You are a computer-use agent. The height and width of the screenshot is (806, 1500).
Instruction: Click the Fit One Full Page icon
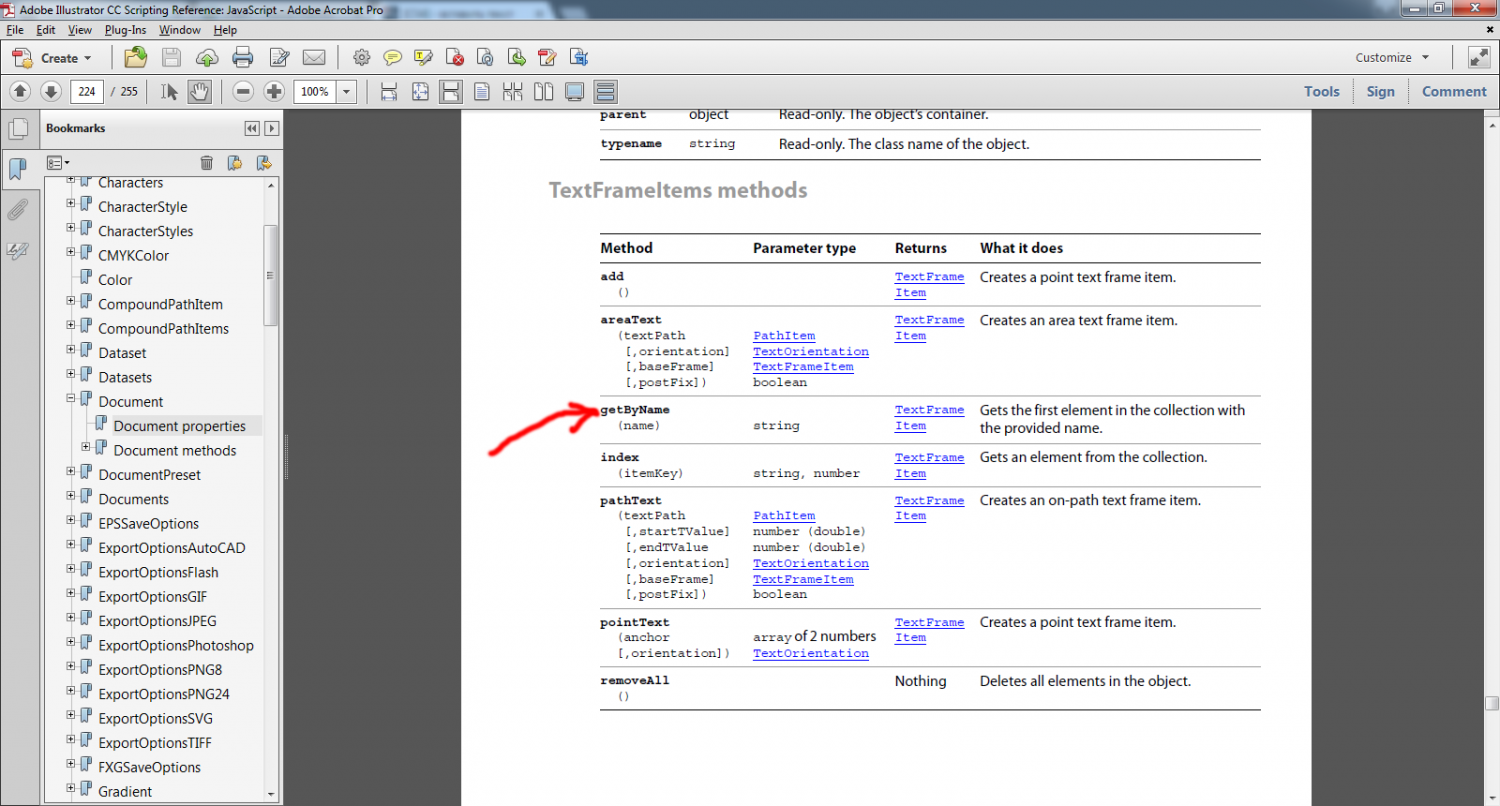click(x=420, y=91)
